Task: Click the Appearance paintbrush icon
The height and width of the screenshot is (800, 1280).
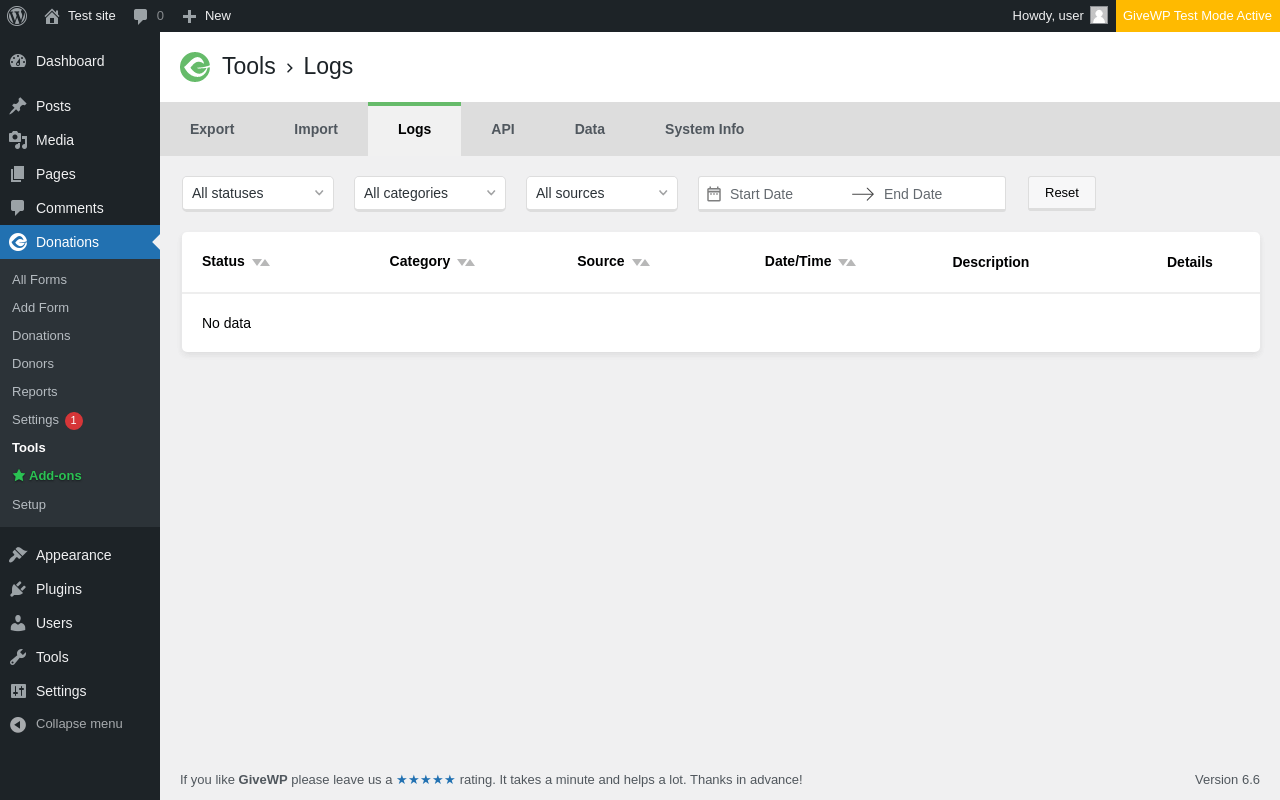Action: pyautogui.click(x=18, y=555)
